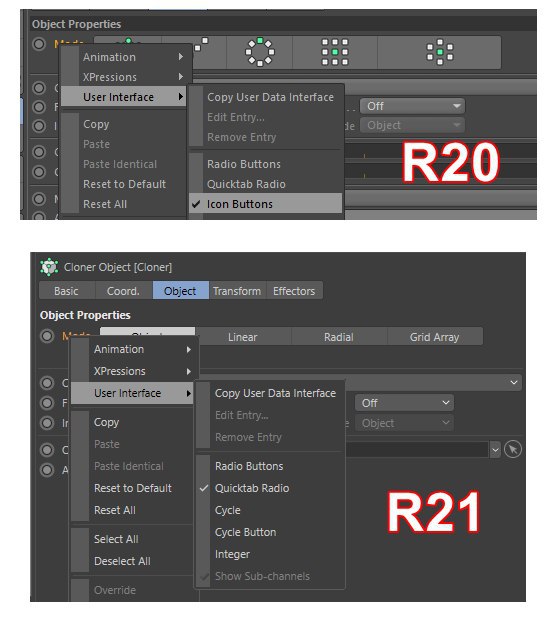Image resolution: width=558 pixels, height=625 pixels.
Task: Choose Deselect All in R21 menu
Action: [x=134, y=561]
